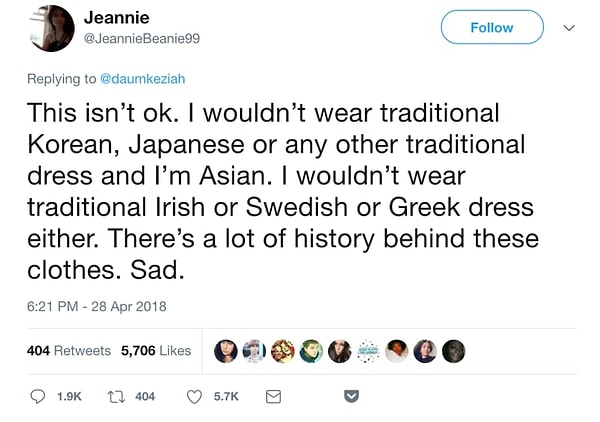Open Jeannie's profile picture

(51, 28)
